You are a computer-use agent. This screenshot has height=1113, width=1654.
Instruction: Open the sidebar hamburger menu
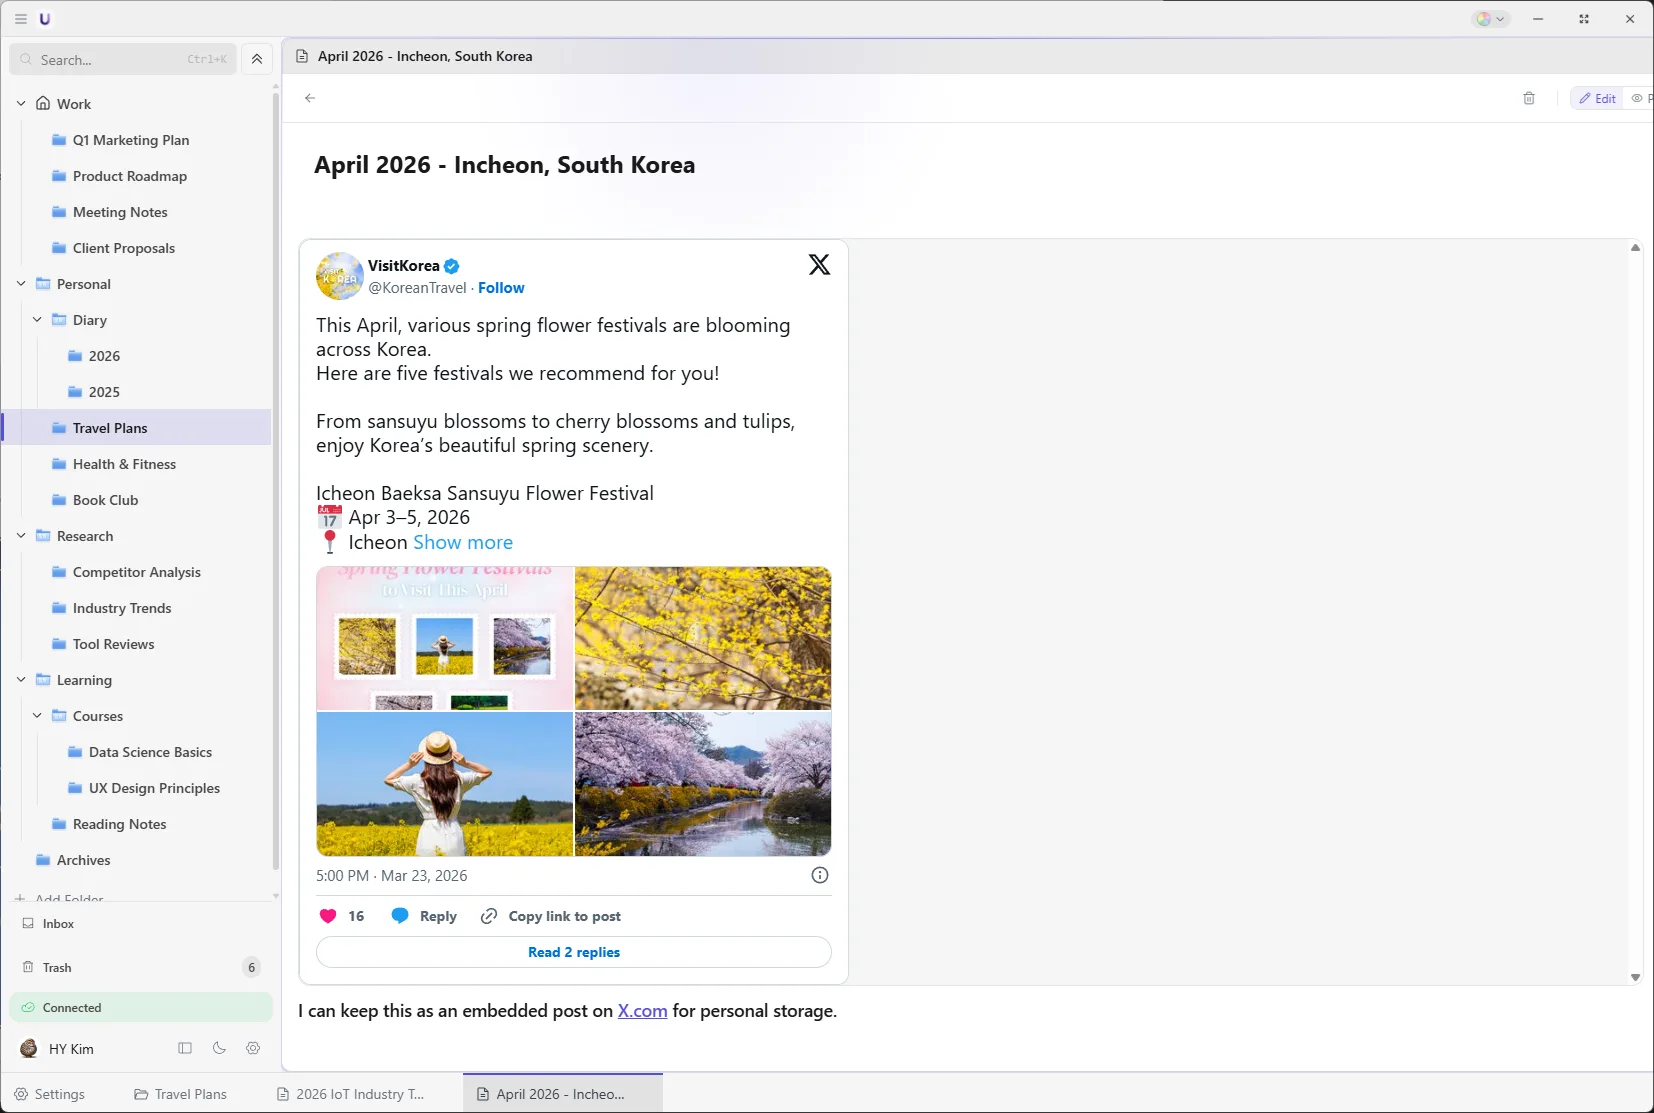point(20,18)
